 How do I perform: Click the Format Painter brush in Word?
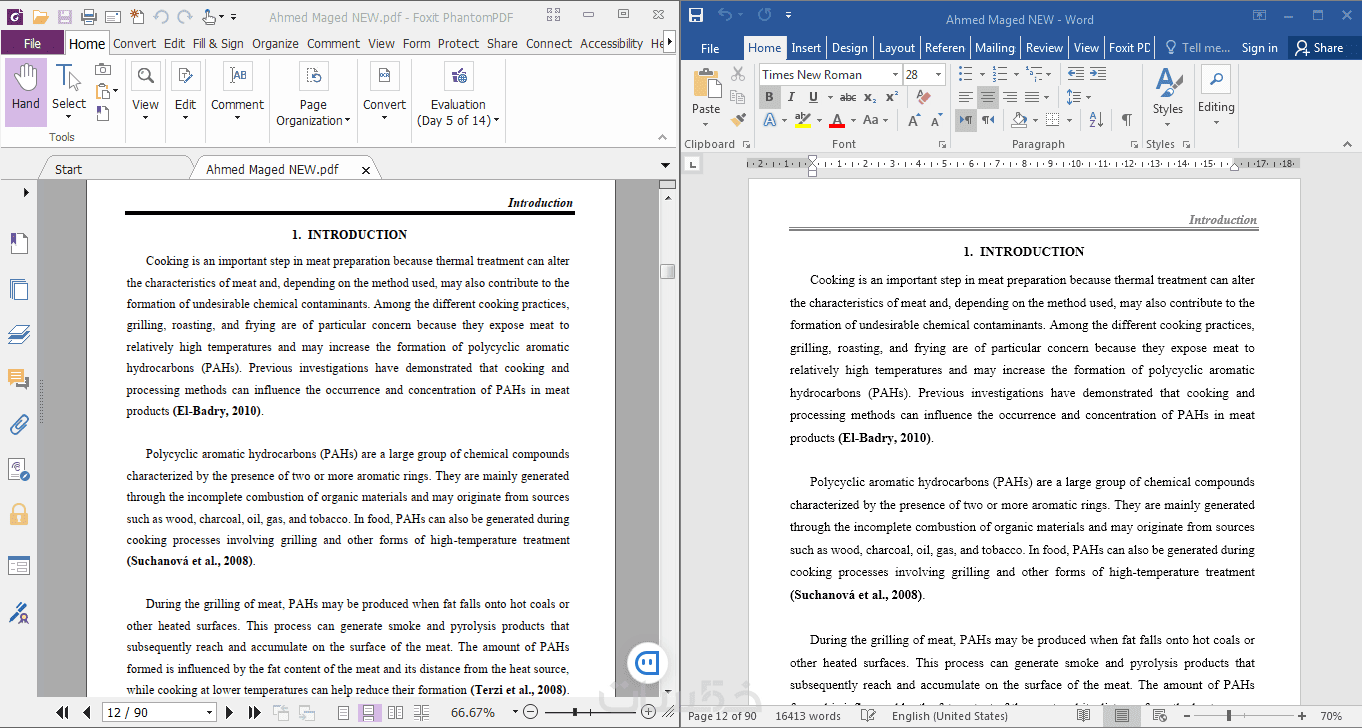click(738, 119)
